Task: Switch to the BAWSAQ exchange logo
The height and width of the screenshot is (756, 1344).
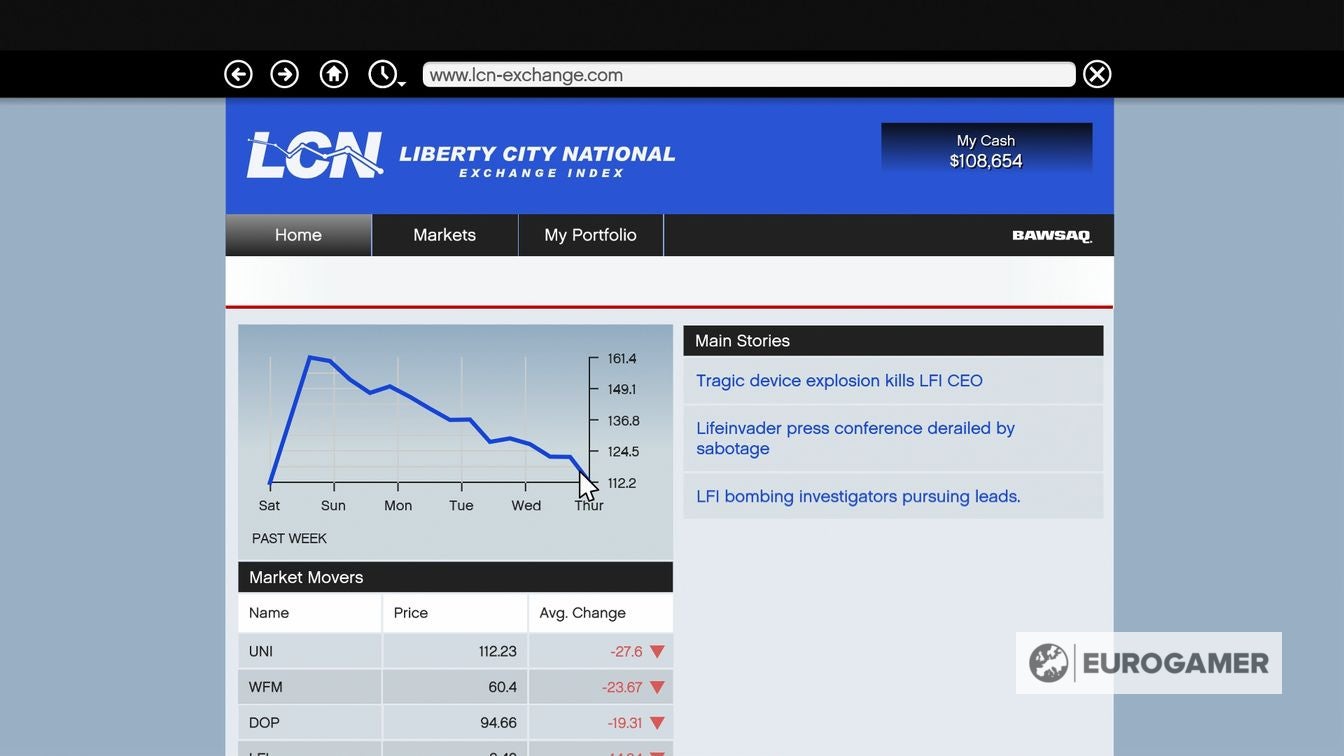Action: coord(1051,236)
